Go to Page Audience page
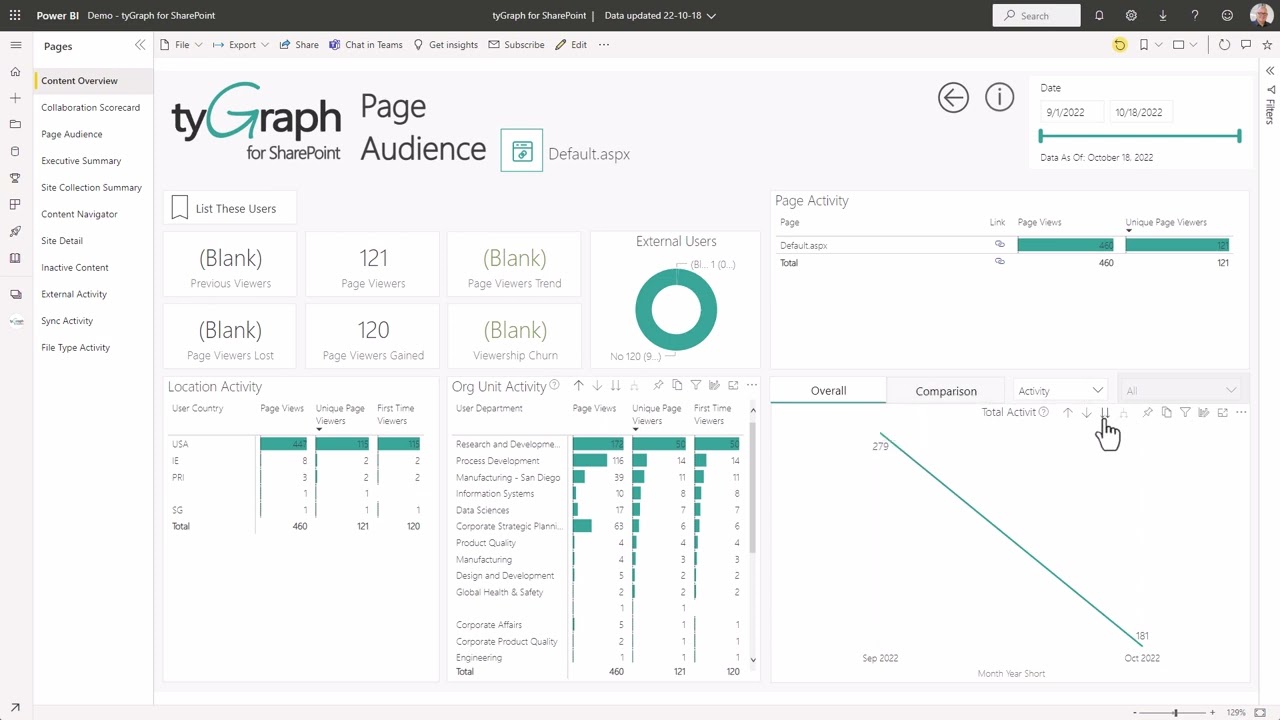Image resolution: width=1280 pixels, height=720 pixels. tap(72, 134)
